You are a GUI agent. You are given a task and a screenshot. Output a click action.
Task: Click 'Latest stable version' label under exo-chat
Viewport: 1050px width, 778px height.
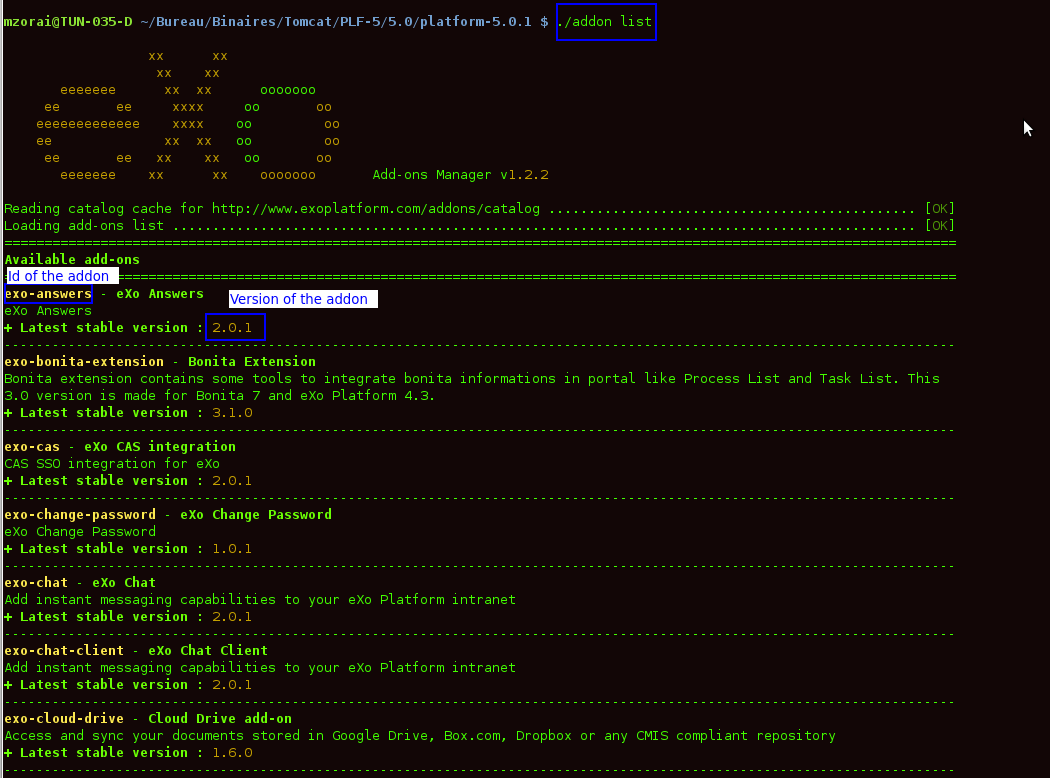pyautogui.click(x=104, y=617)
